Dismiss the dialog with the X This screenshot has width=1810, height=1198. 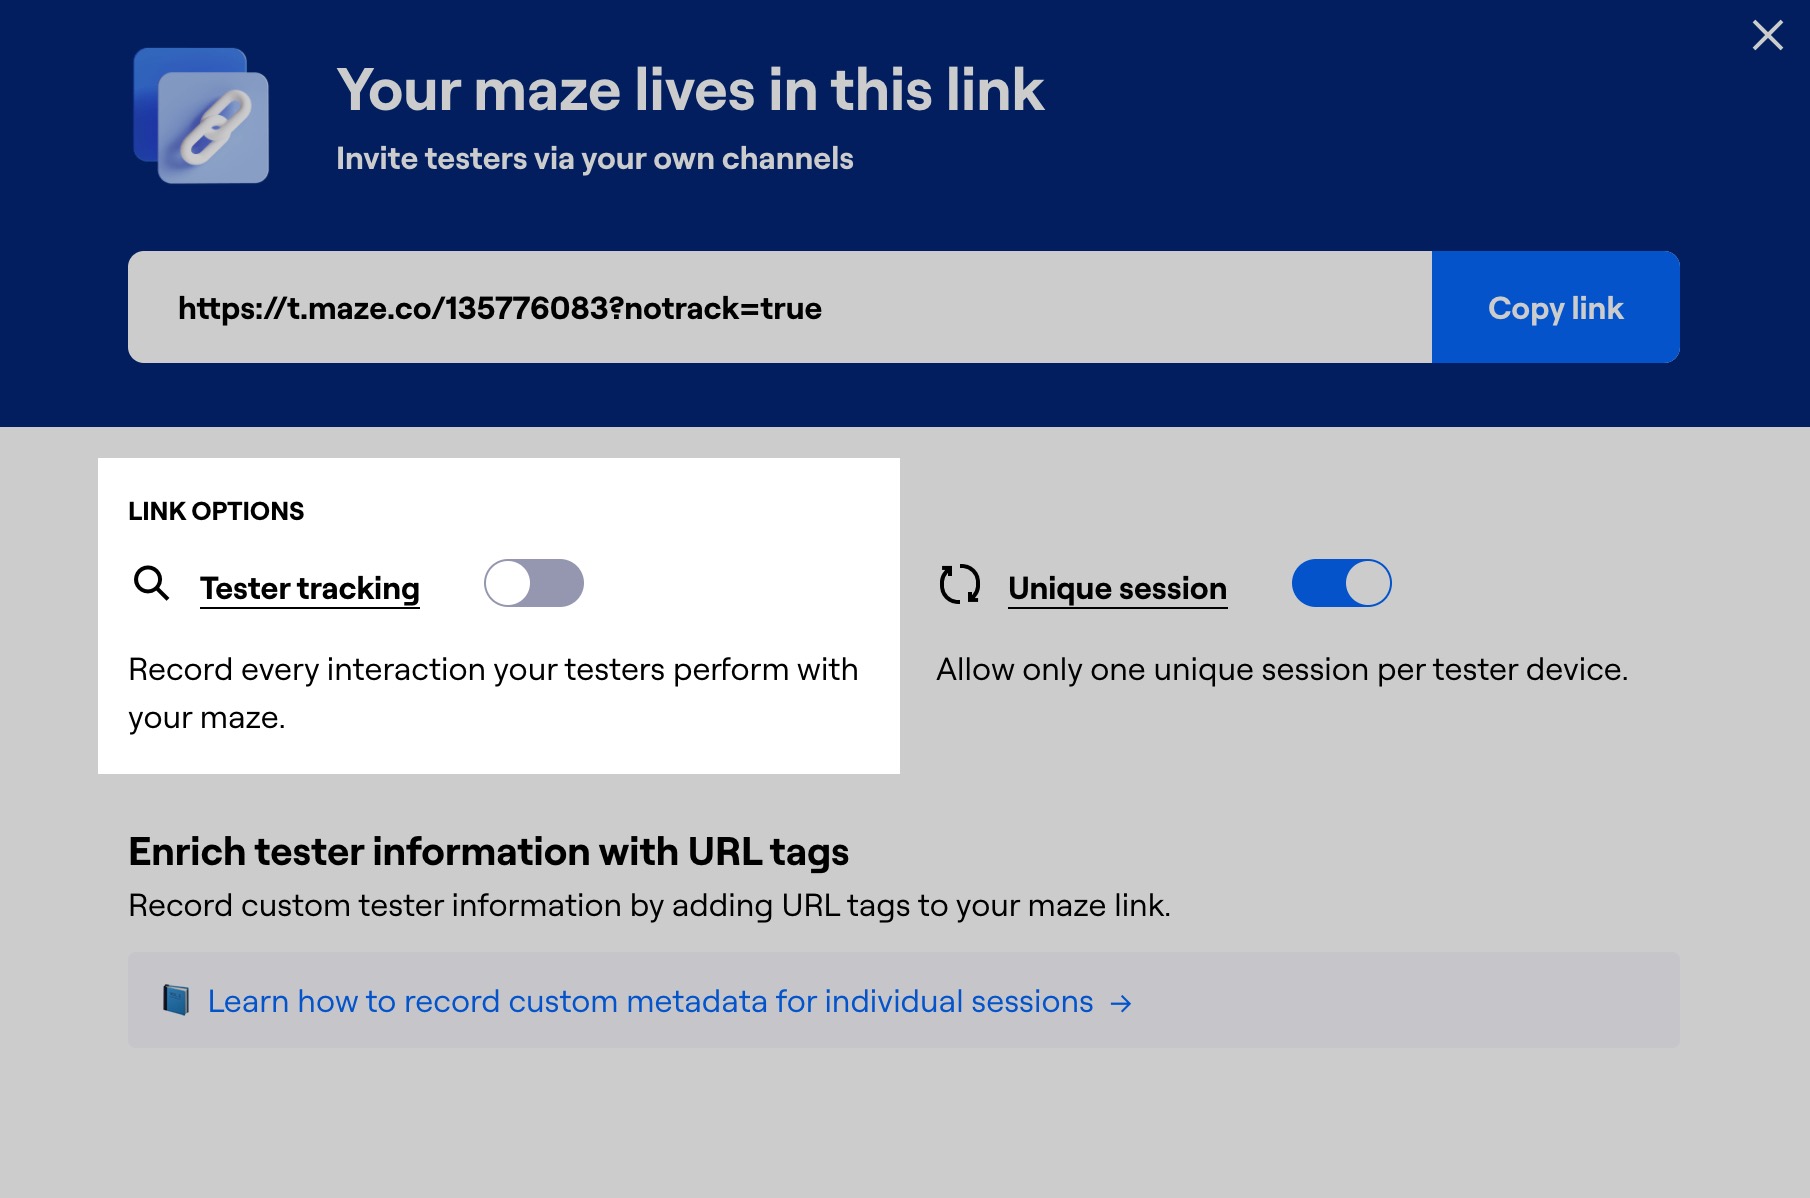click(x=1767, y=35)
